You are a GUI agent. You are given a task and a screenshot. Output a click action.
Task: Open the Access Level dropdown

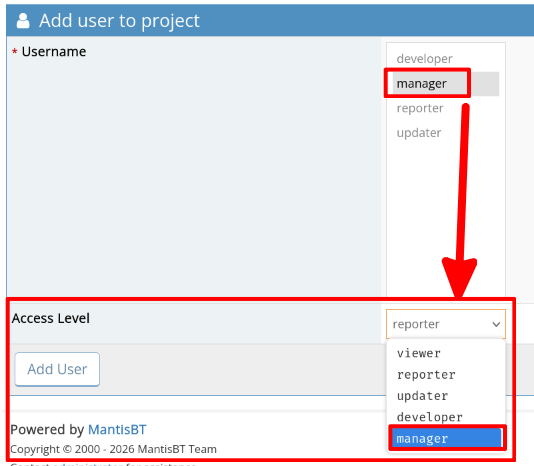pos(446,324)
